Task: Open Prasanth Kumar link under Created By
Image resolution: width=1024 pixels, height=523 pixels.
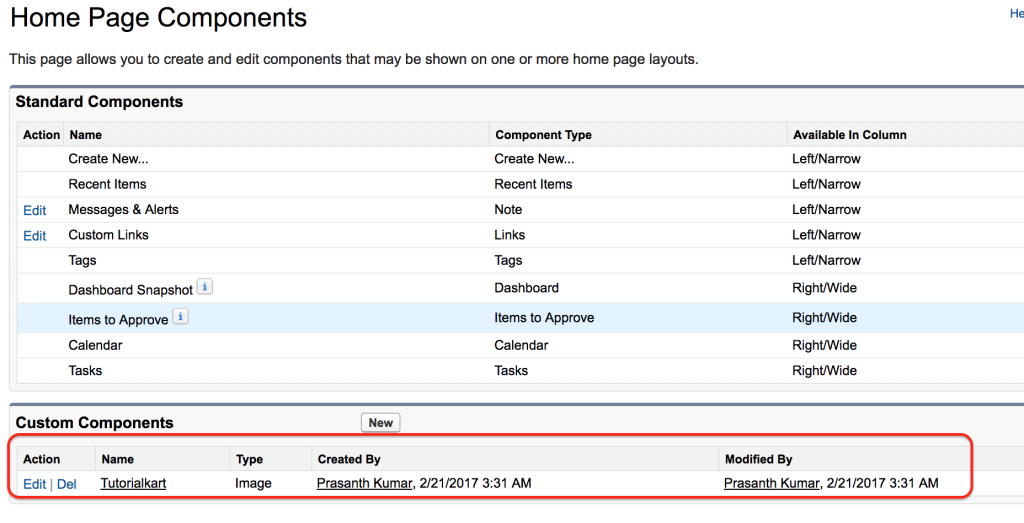Action: [x=364, y=483]
